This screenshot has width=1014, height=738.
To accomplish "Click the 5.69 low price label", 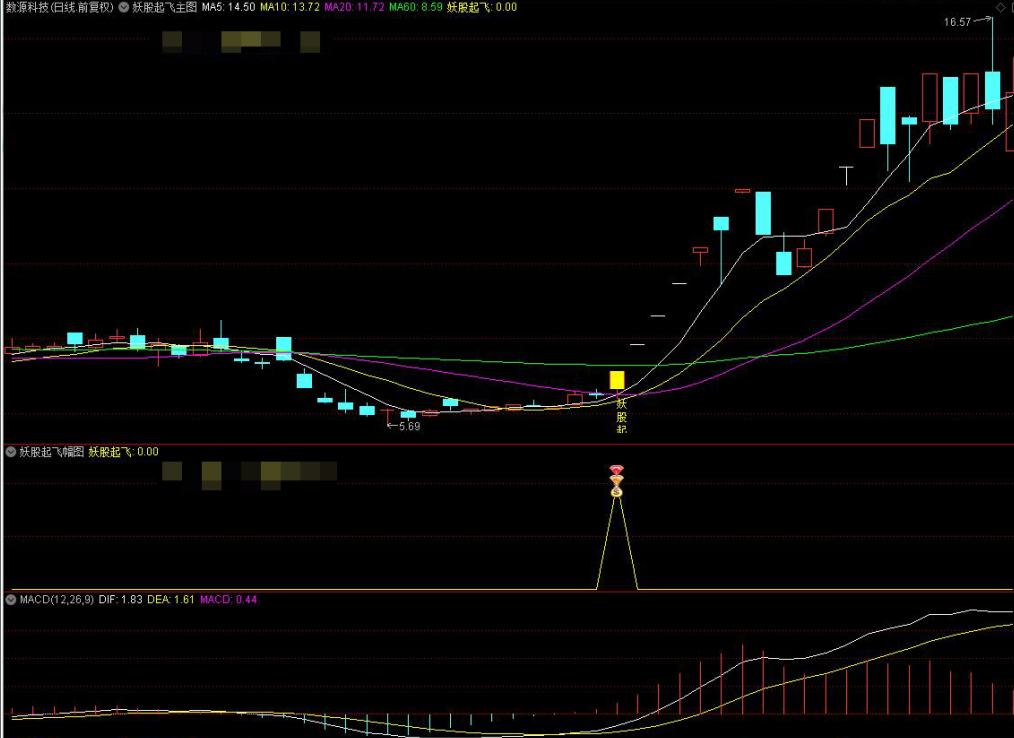I will [x=409, y=426].
